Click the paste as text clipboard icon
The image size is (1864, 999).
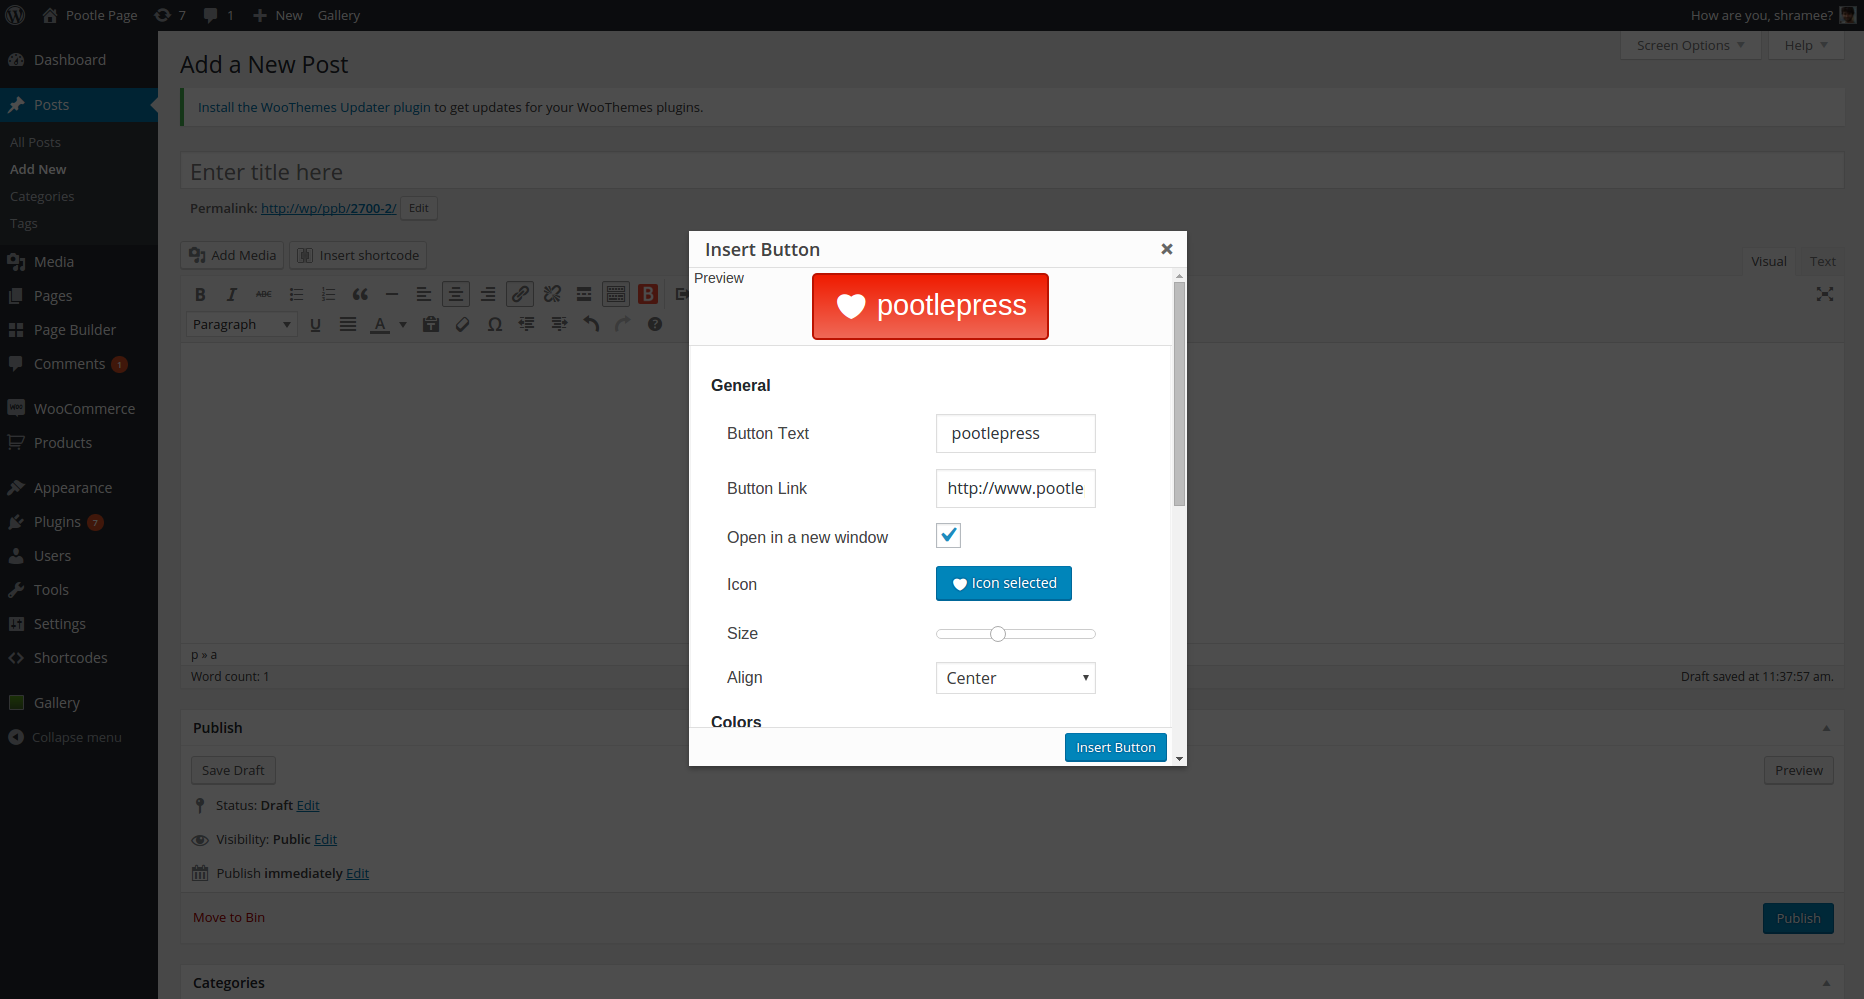pyautogui.click(x=431, y=324)
